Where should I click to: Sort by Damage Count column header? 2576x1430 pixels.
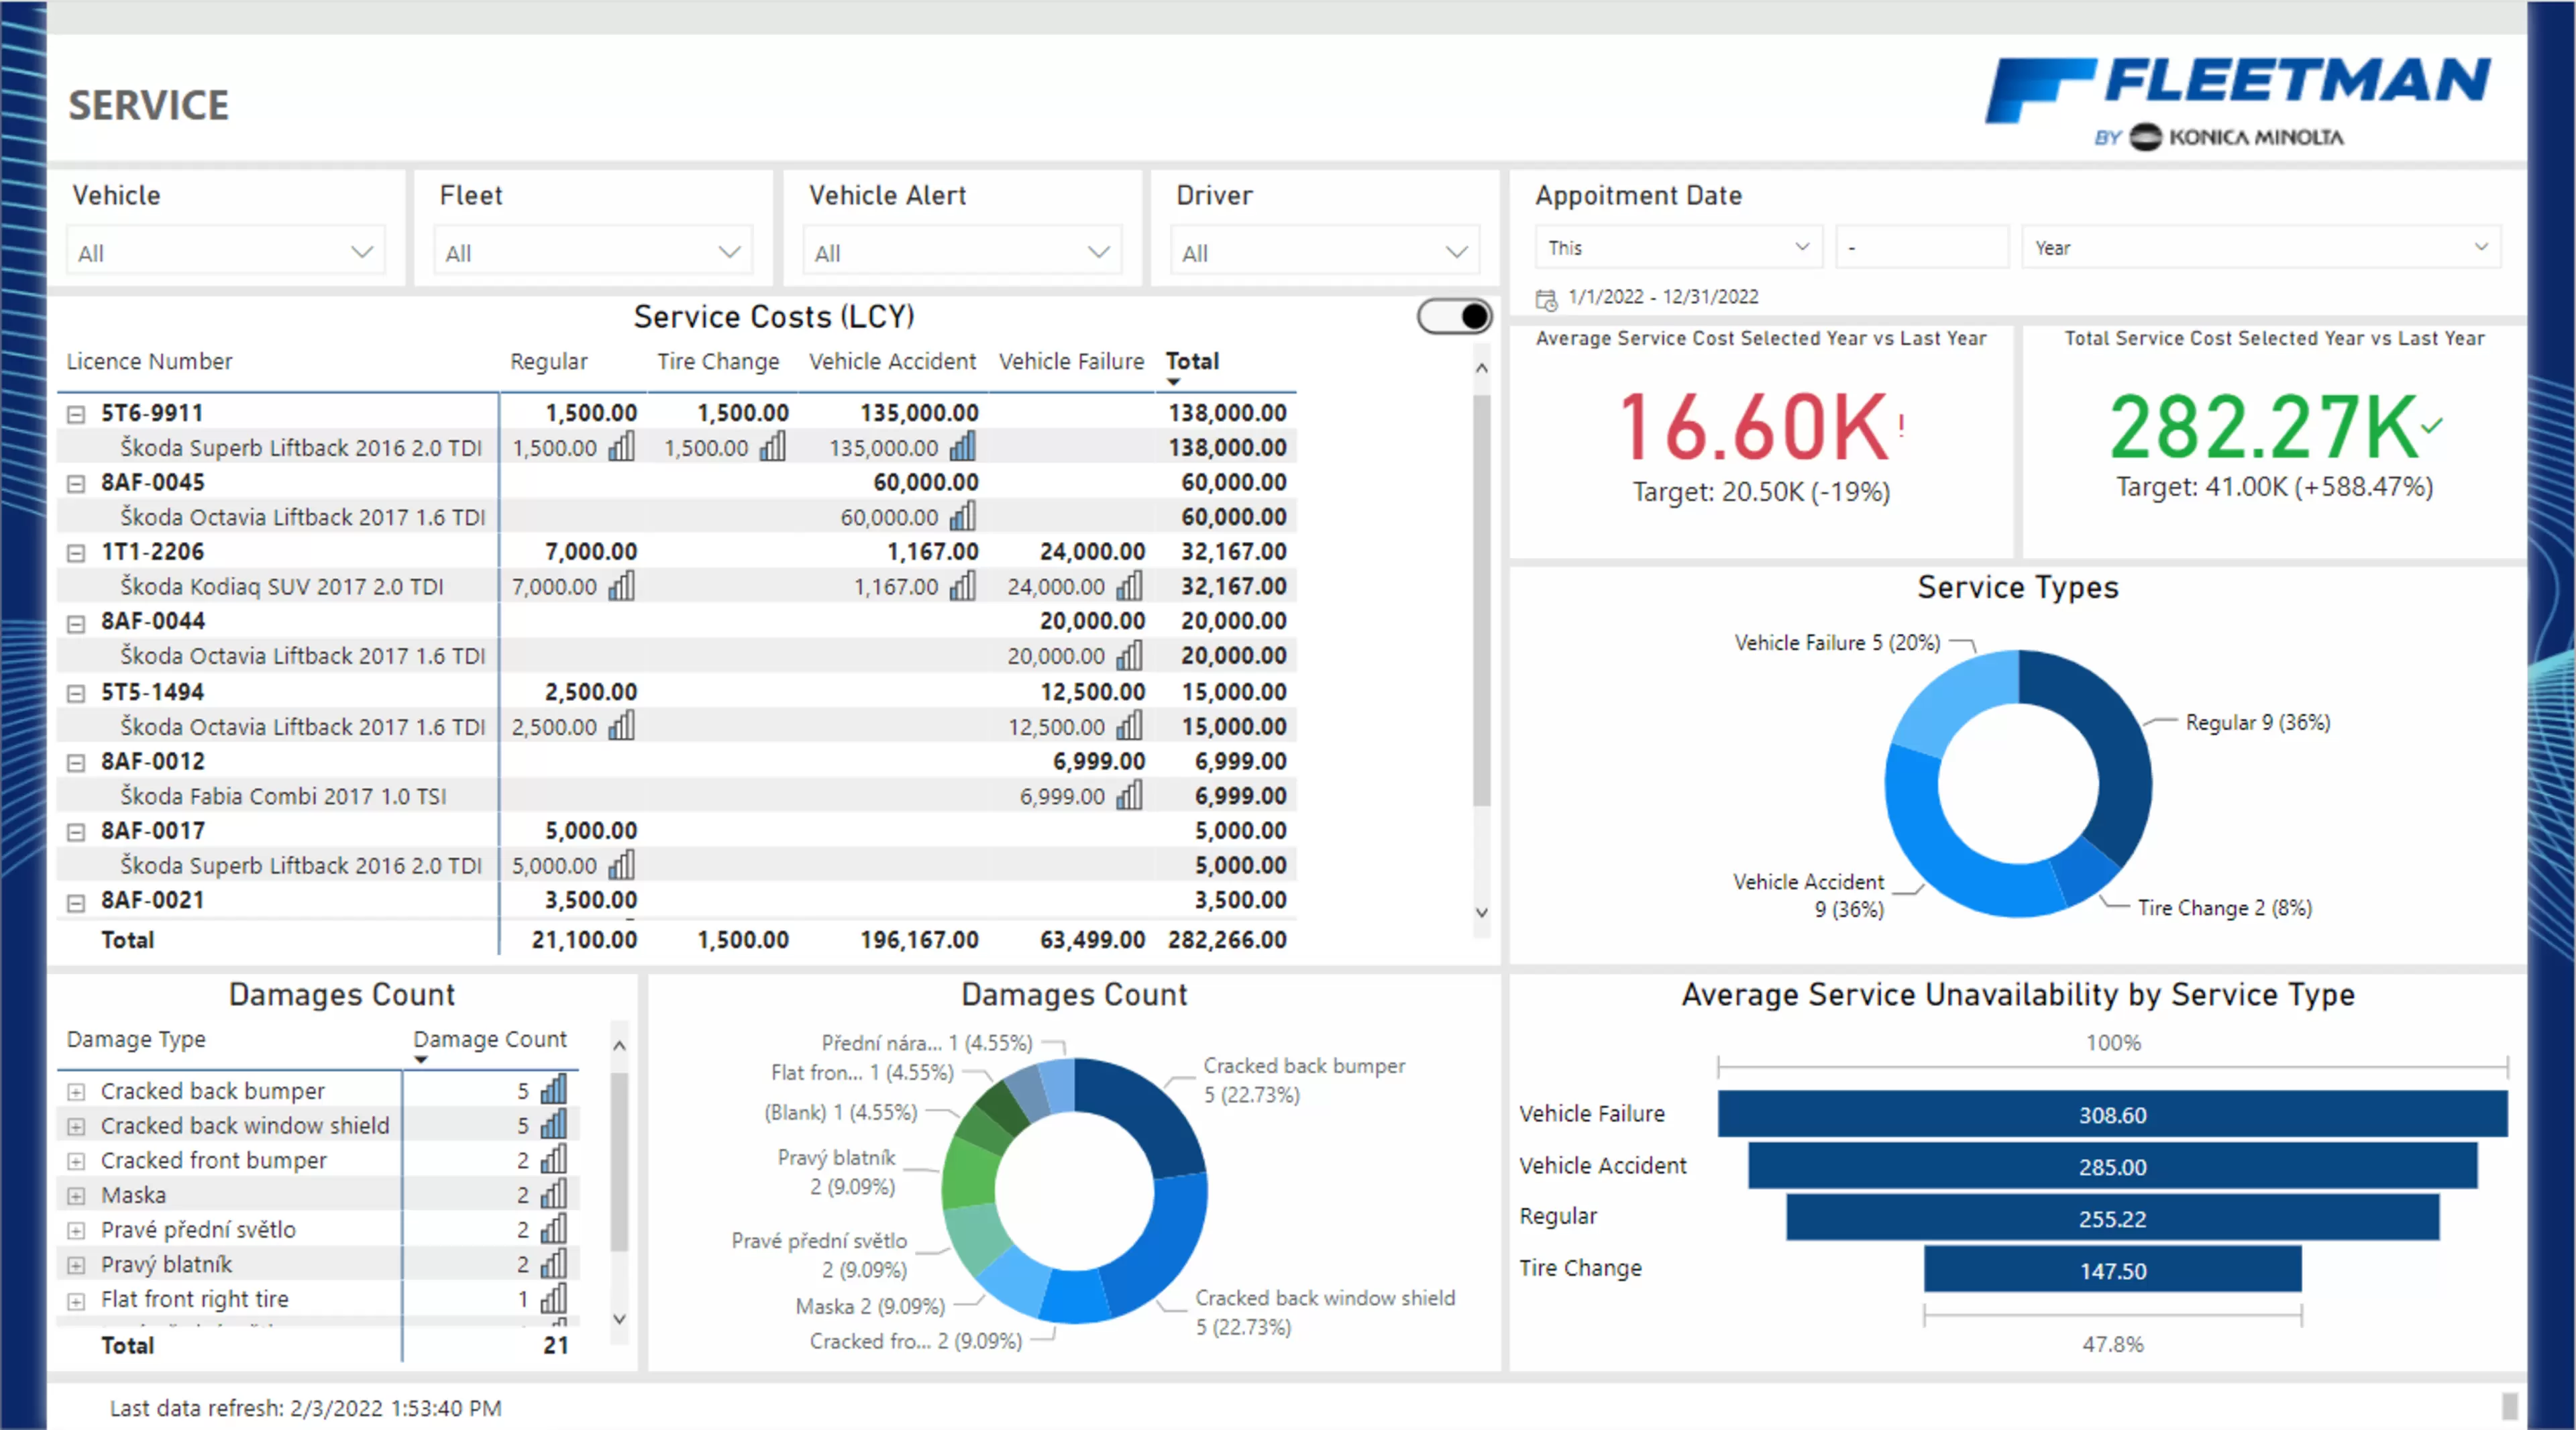coord(490,1039)
